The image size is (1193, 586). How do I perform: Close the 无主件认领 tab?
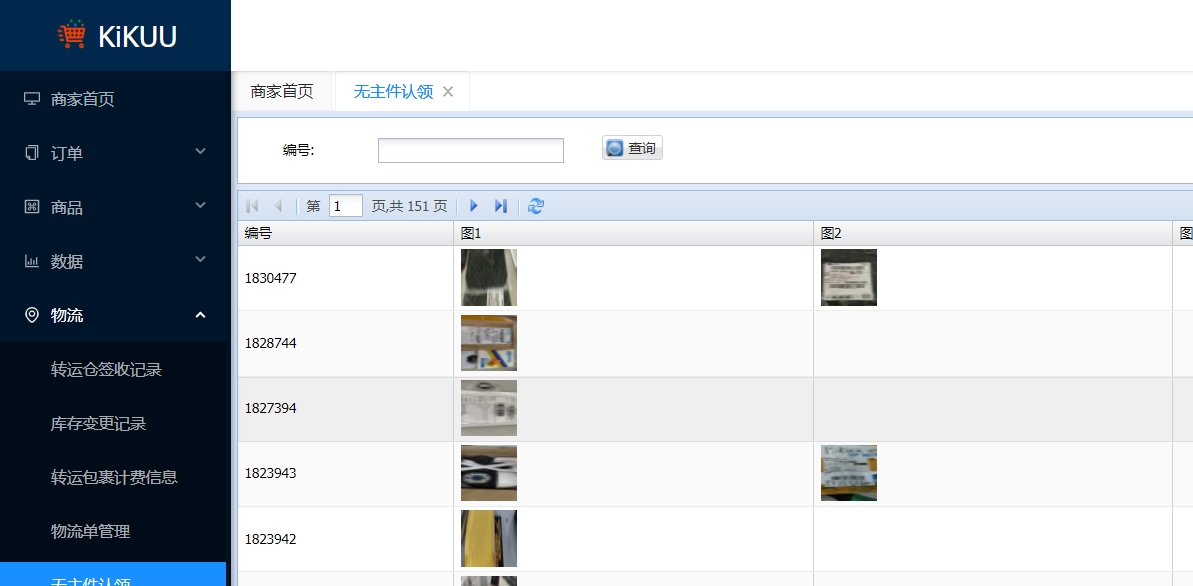click(x=448, y=91)
